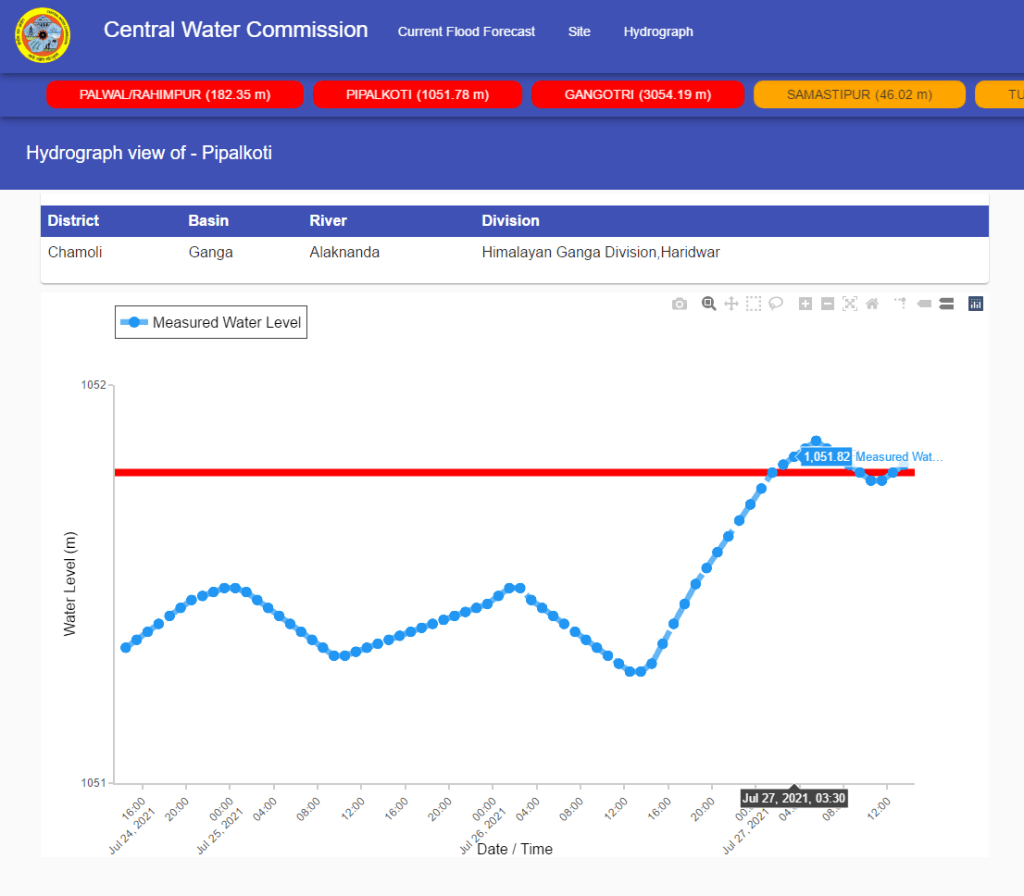This screenshot has height=896, width=1024.
Task: Enable show closest data on hover
Action: pyautogui.click(x=923, y=304)
